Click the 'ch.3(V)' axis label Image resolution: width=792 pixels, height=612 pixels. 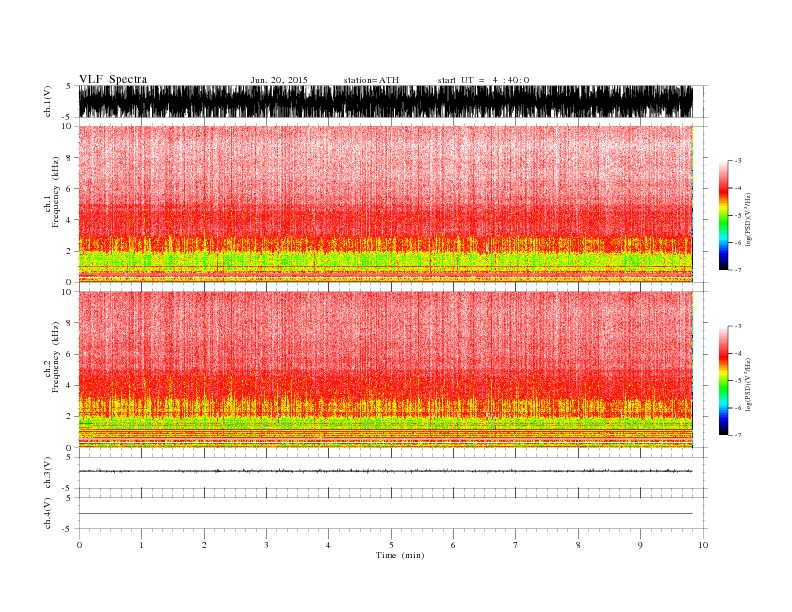(48, 473)
